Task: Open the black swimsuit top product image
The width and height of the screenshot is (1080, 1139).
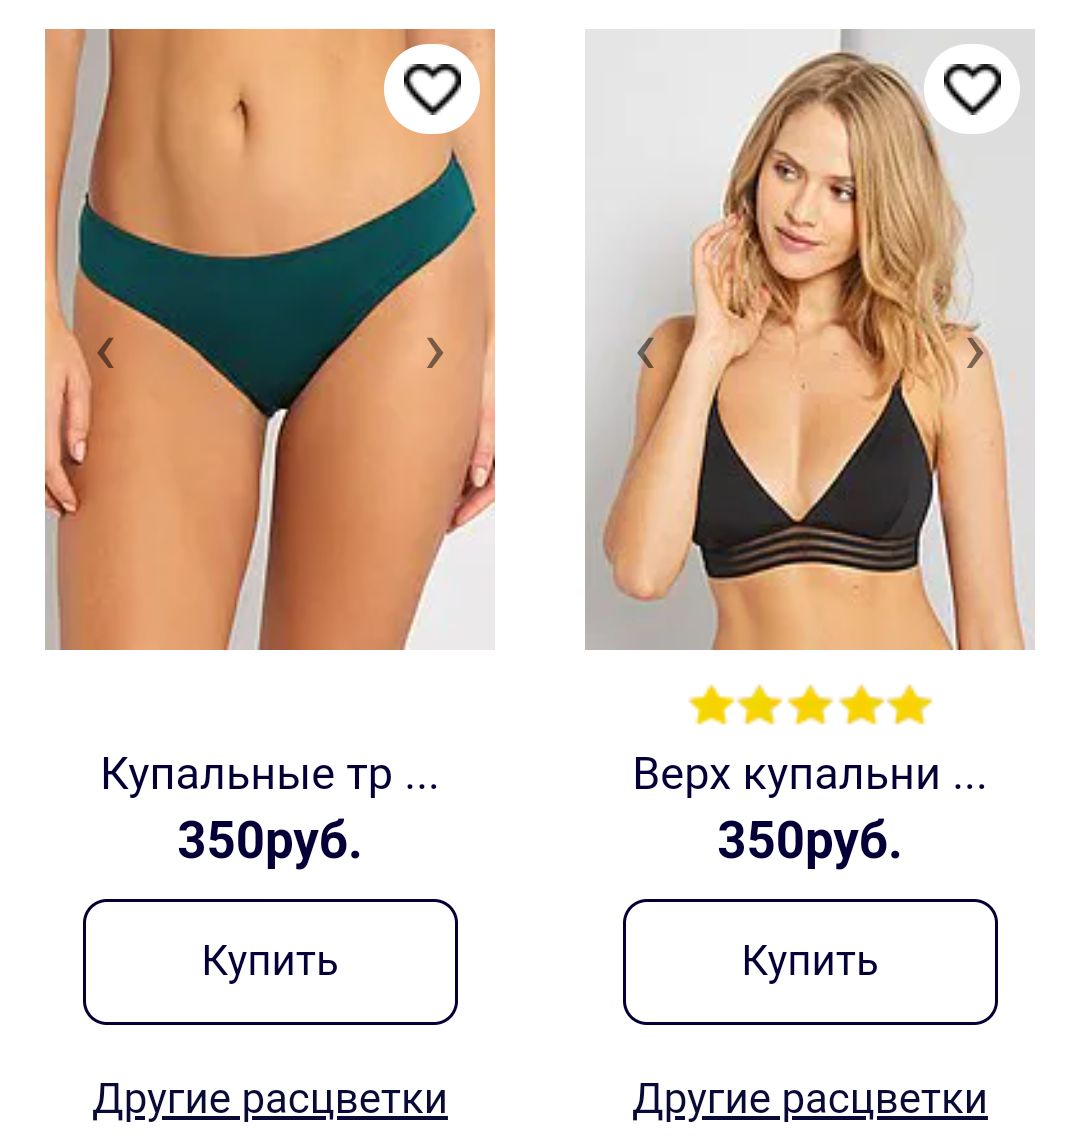Action: [x=810, y=339]
